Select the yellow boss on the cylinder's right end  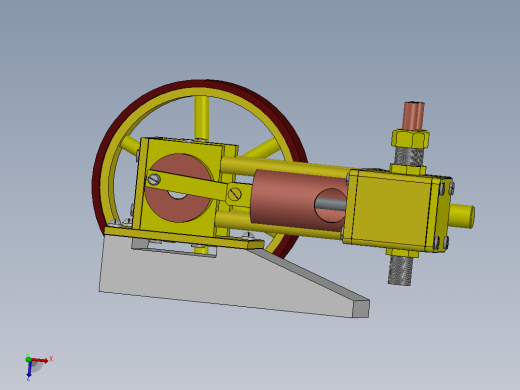pyautogui.click(x=463, y=216)
